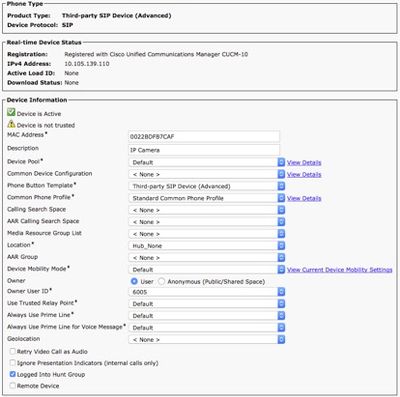Click into the MAC Address field
This screenshot has width=400, height=397.
point(204,137)
